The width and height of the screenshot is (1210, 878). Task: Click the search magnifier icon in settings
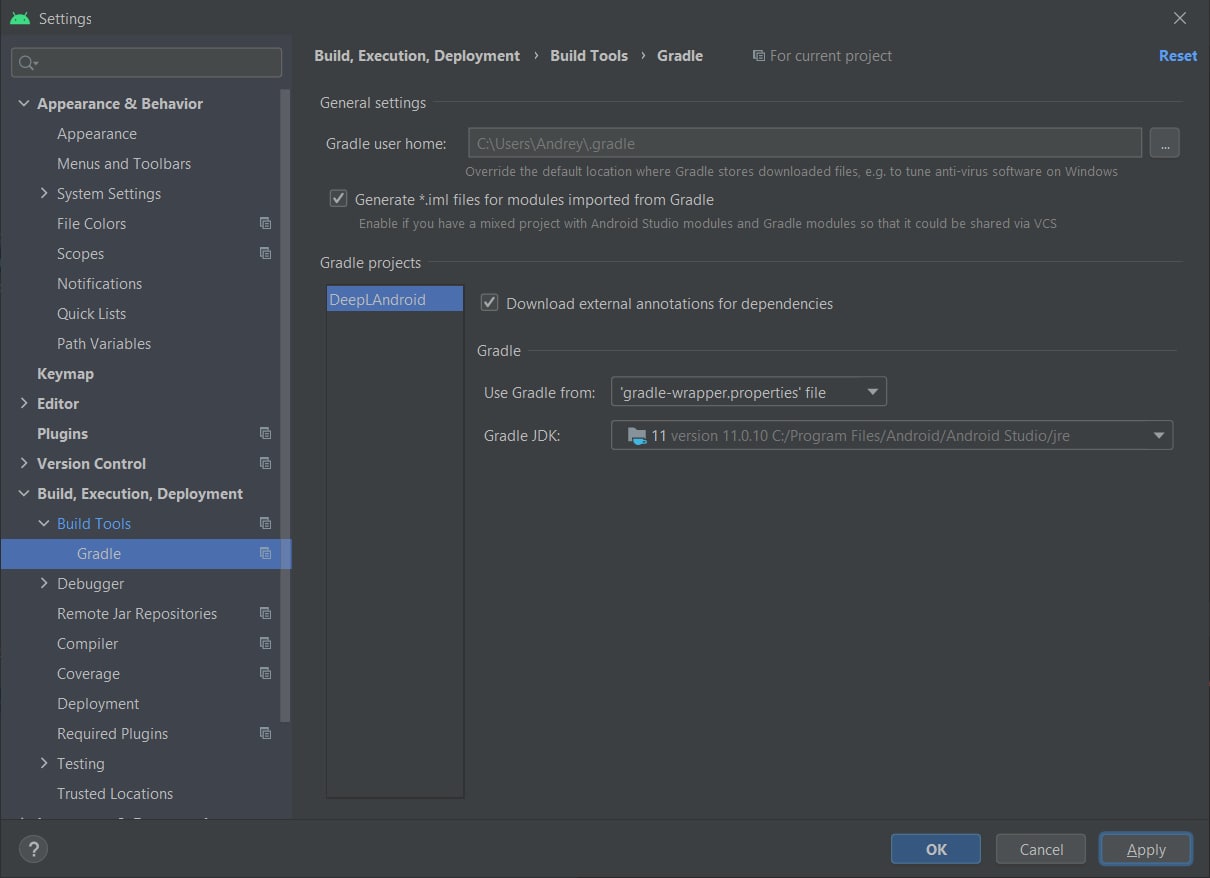coord(27,63)
